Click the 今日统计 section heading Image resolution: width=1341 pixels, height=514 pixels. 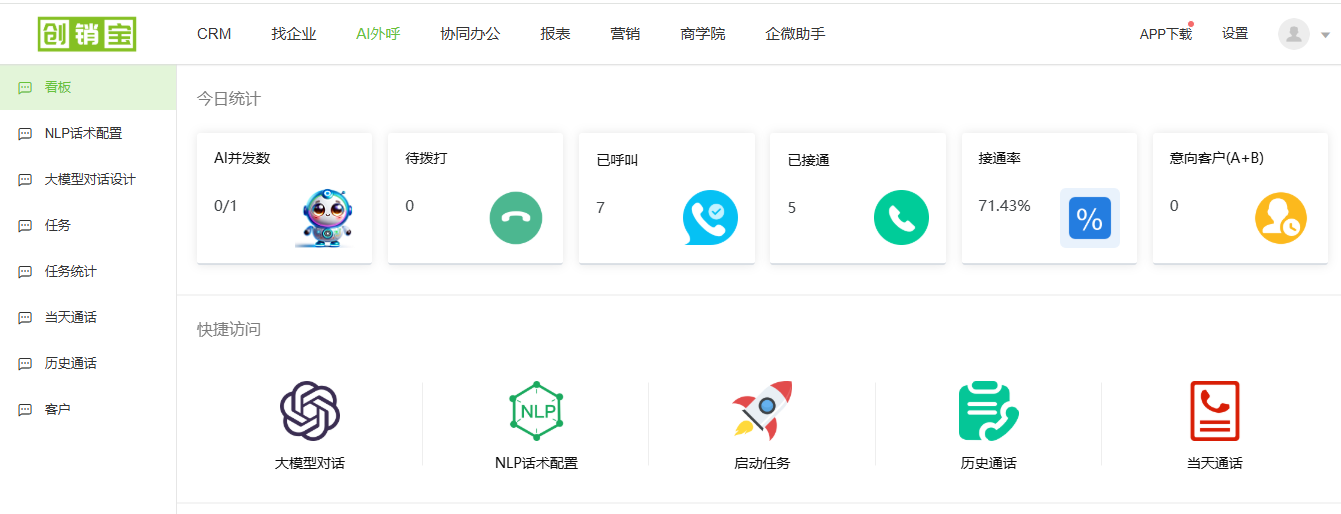point(229,99)
